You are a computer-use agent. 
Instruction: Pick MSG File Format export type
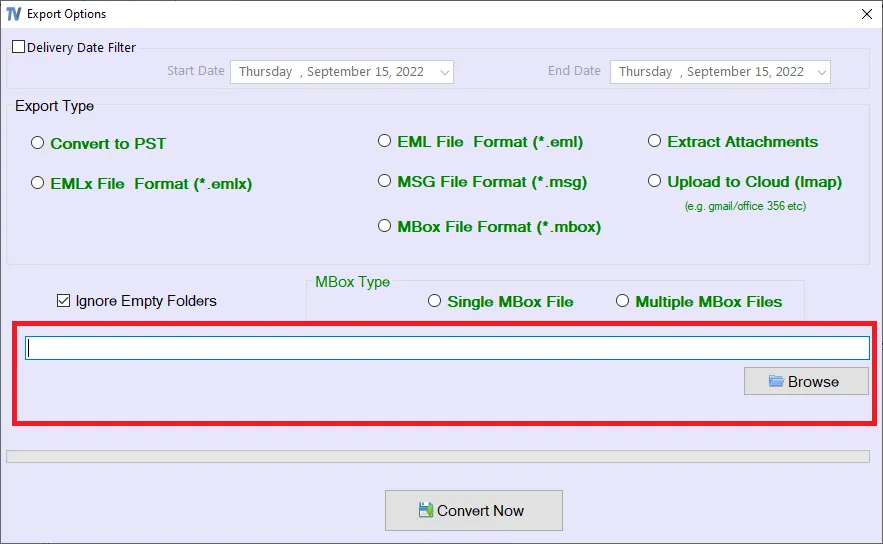tap(384, 181)
